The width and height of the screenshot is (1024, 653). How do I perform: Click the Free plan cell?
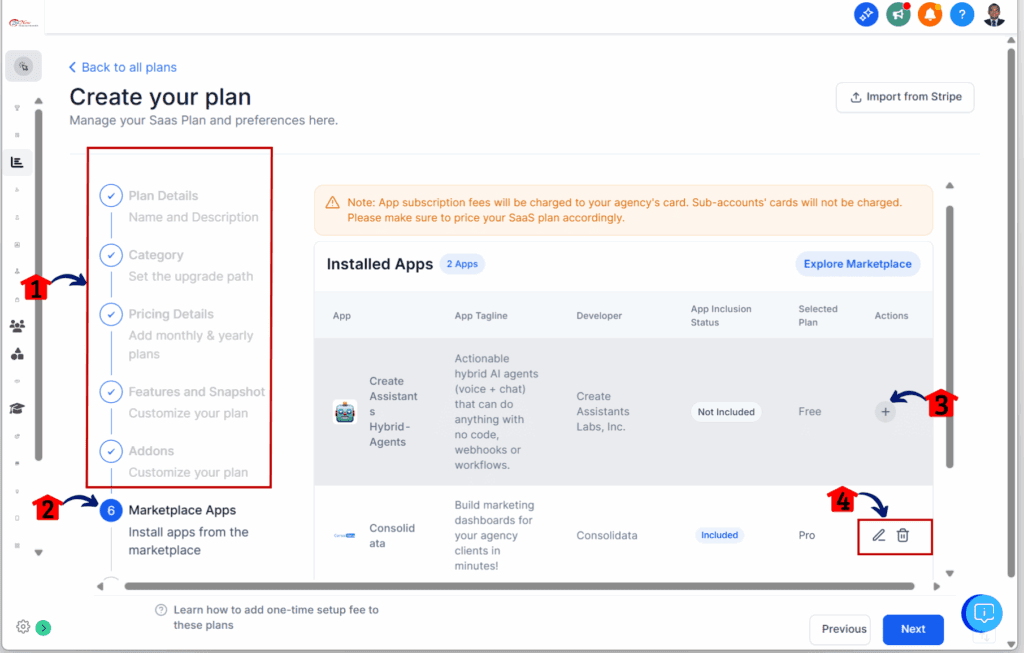point(810,412)
